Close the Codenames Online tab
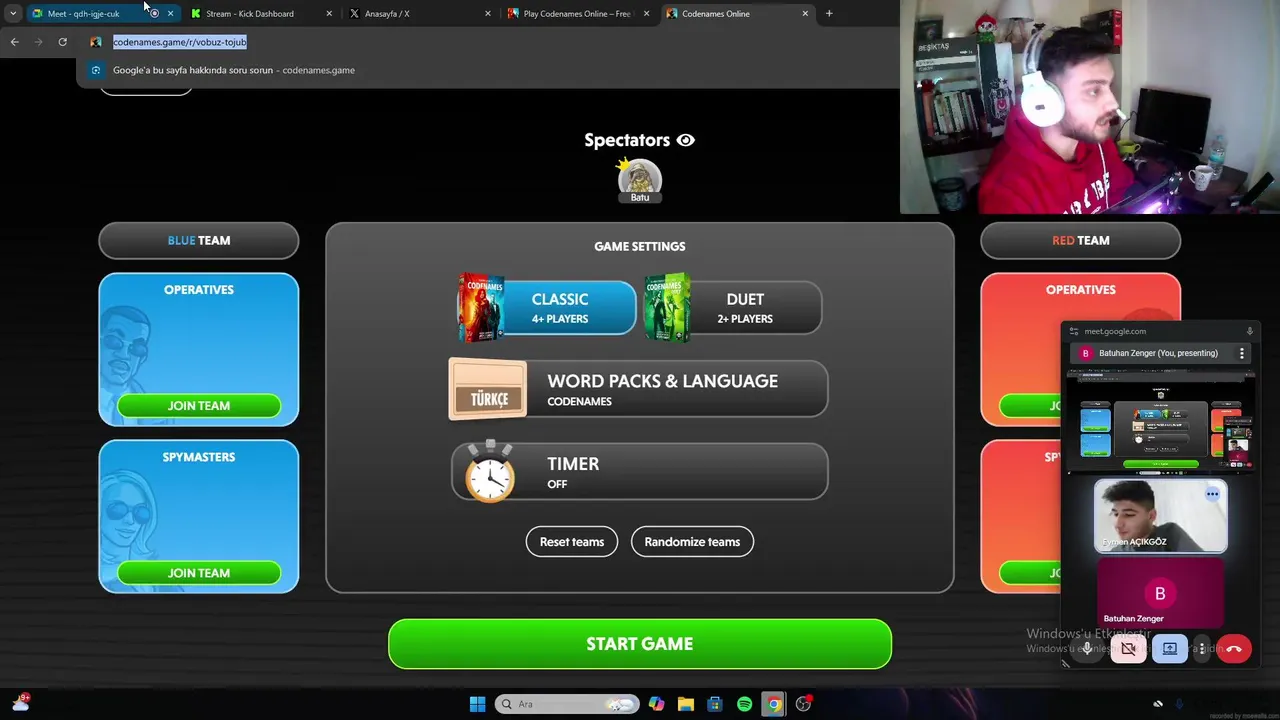1280x720 pixels. (x=805, y=14)
